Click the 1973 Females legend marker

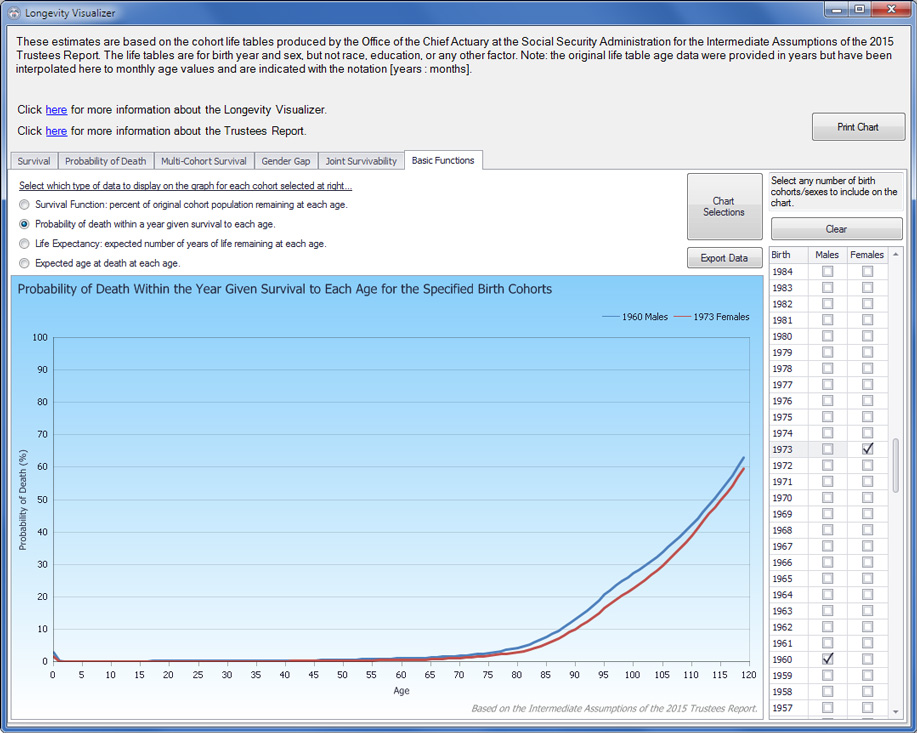(681, 316)
